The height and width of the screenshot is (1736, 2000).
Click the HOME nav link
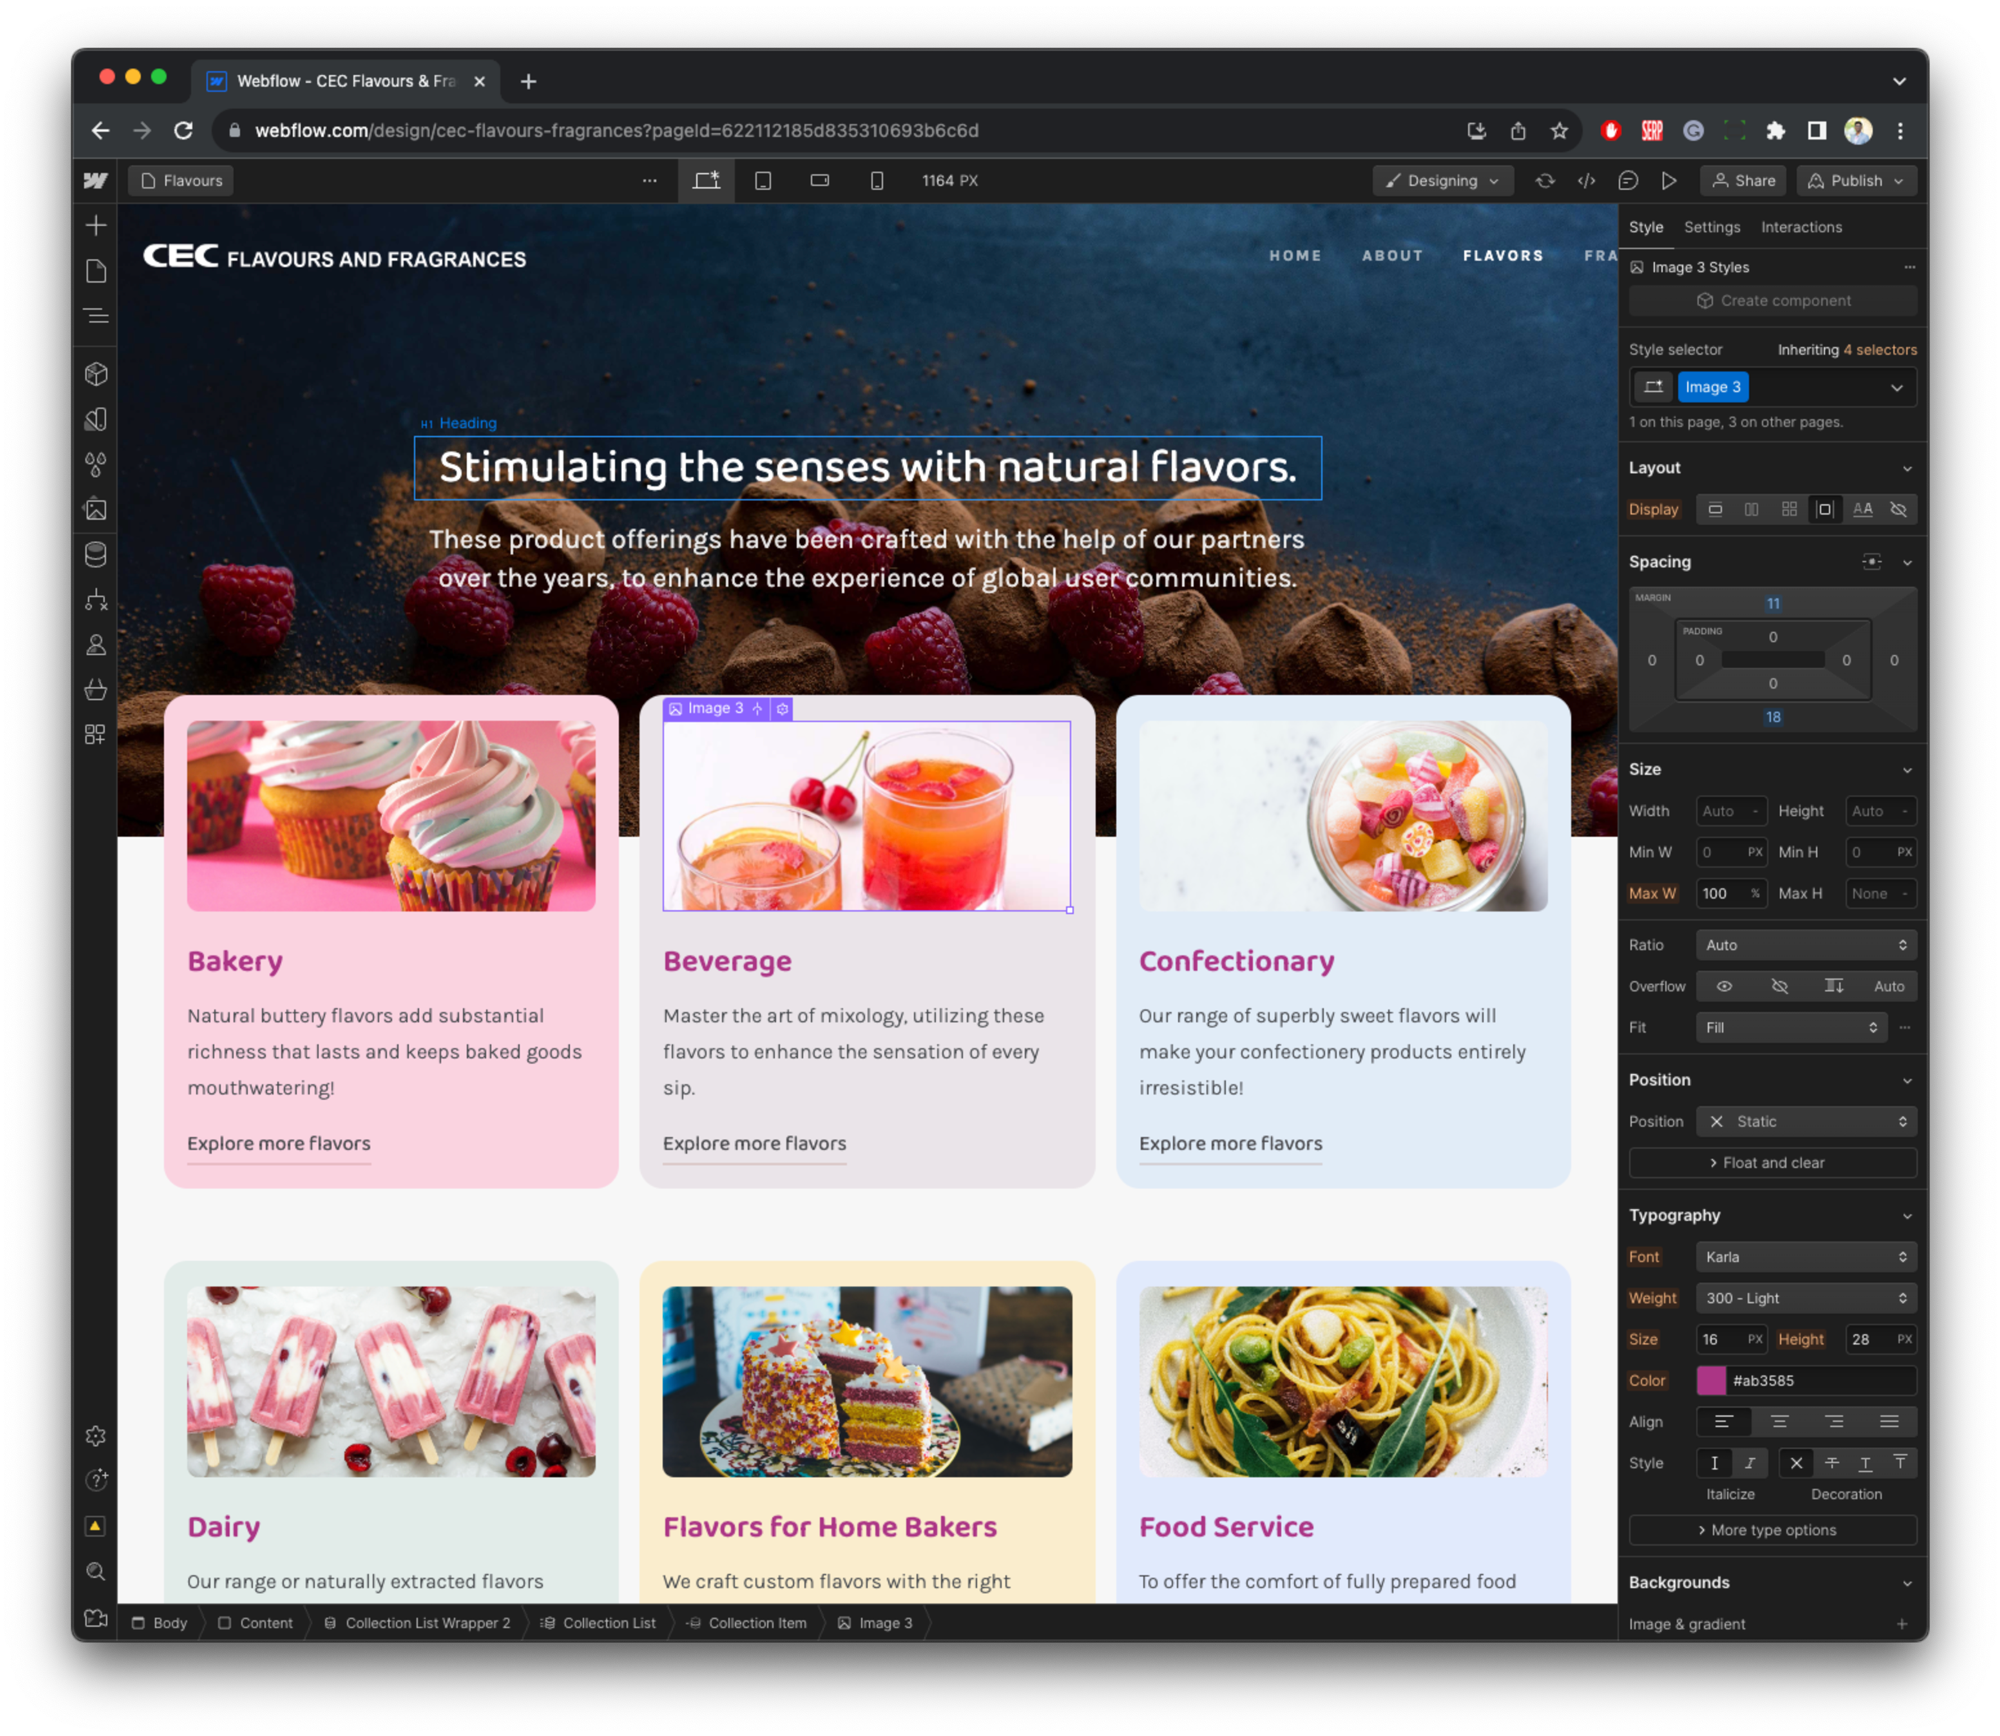coord(1295,257)
